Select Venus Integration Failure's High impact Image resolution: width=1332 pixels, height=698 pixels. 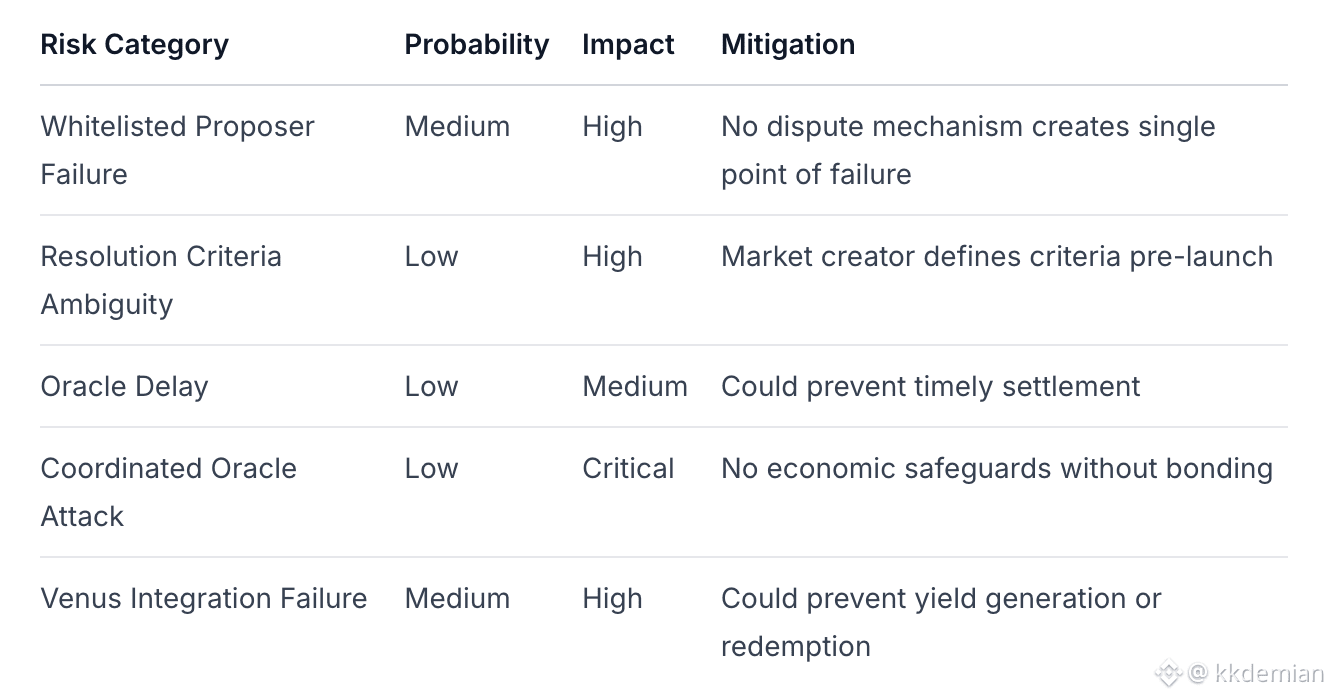(612, 599)
